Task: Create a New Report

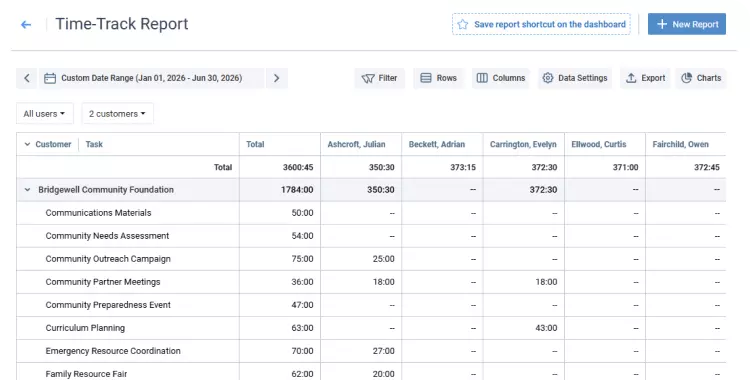Action: point(686,24)
